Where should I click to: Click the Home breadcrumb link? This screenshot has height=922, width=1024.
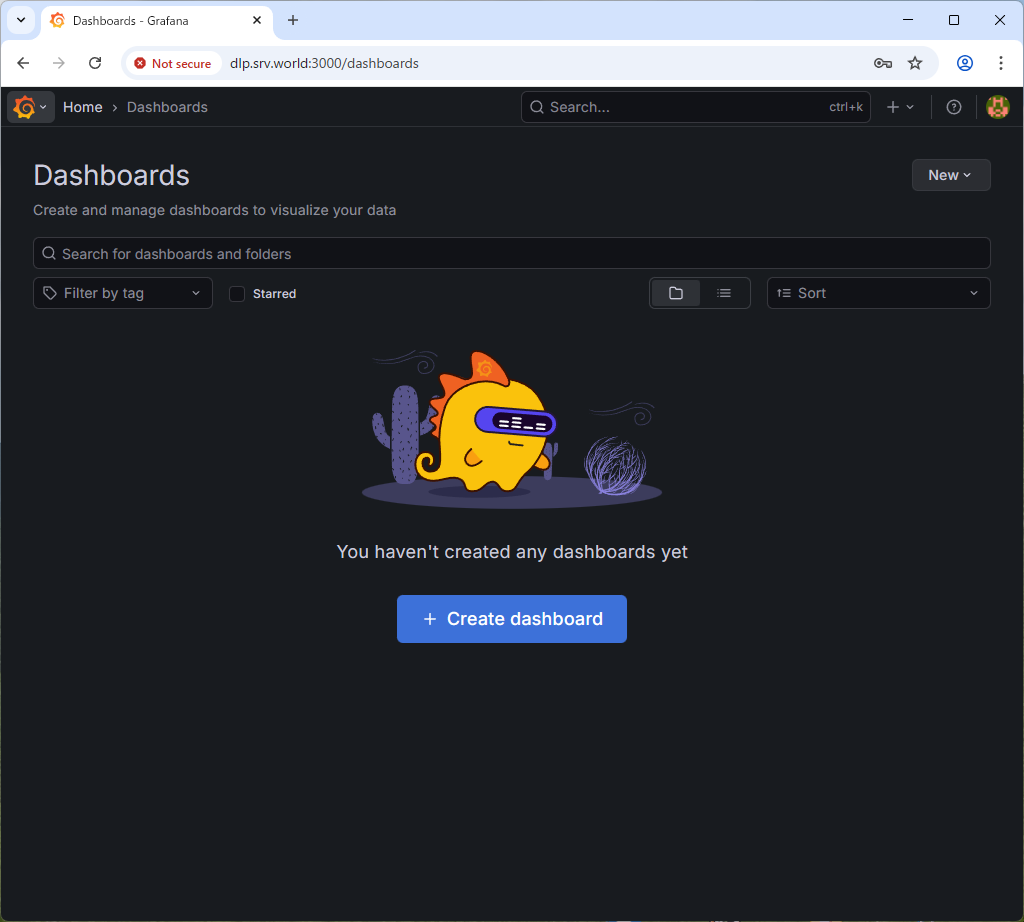point(82,107)
